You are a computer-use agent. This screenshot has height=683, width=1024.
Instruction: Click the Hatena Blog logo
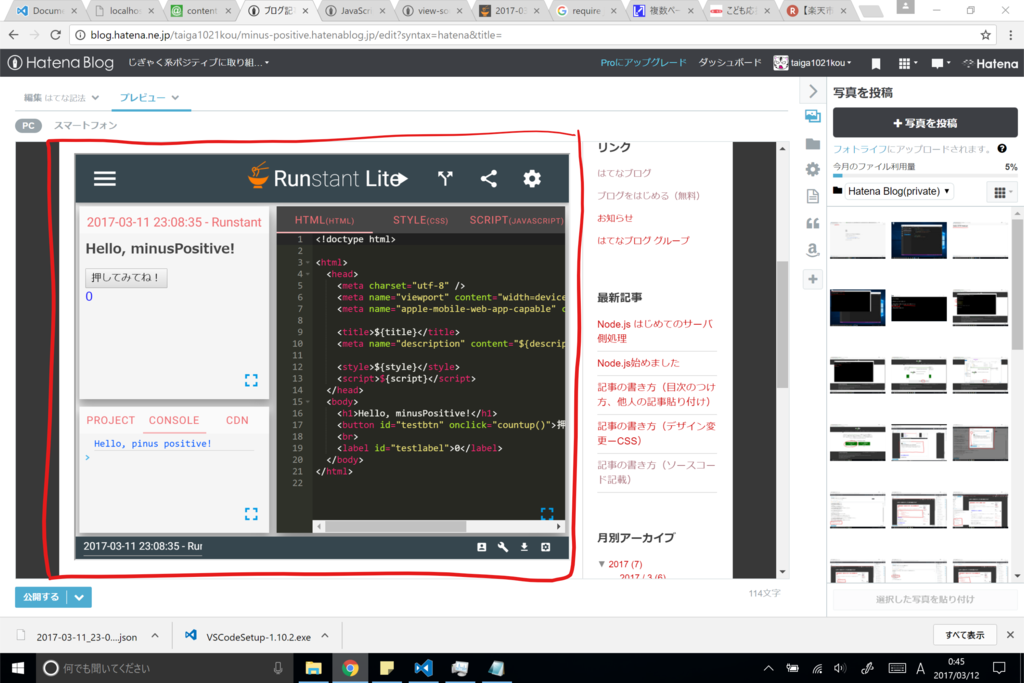[x=60, y=63]
